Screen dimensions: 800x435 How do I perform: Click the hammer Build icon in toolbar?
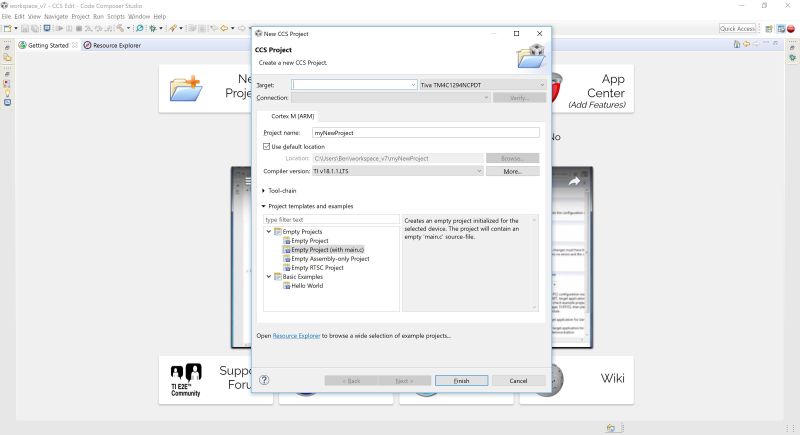[120, 29]
